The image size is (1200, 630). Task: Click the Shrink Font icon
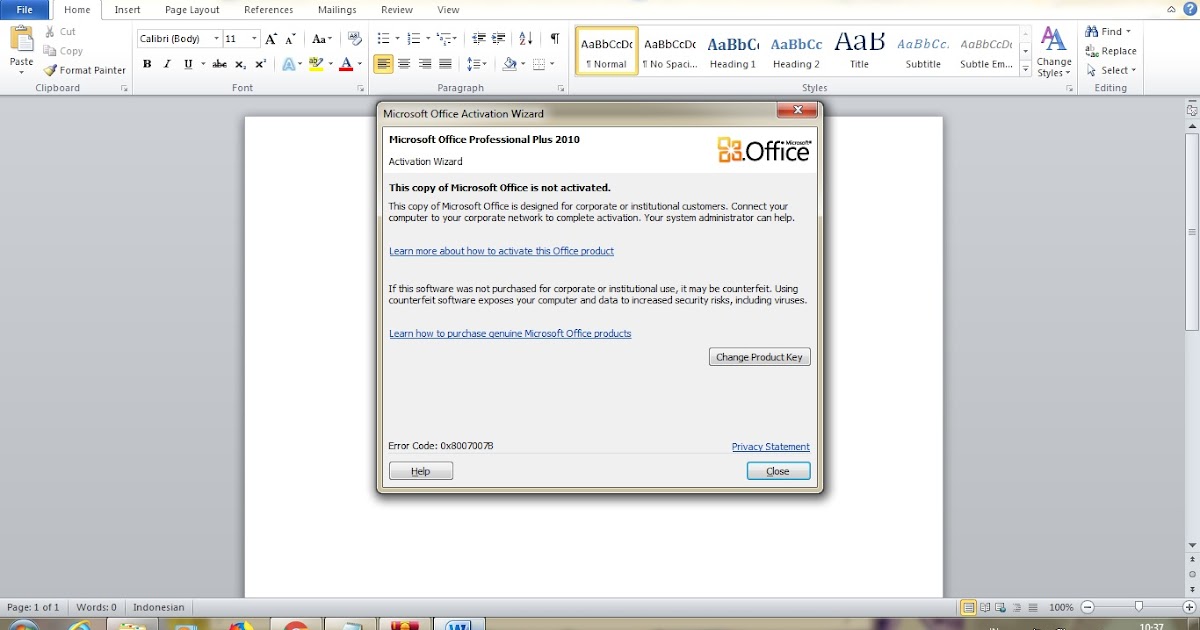(290, 39)
